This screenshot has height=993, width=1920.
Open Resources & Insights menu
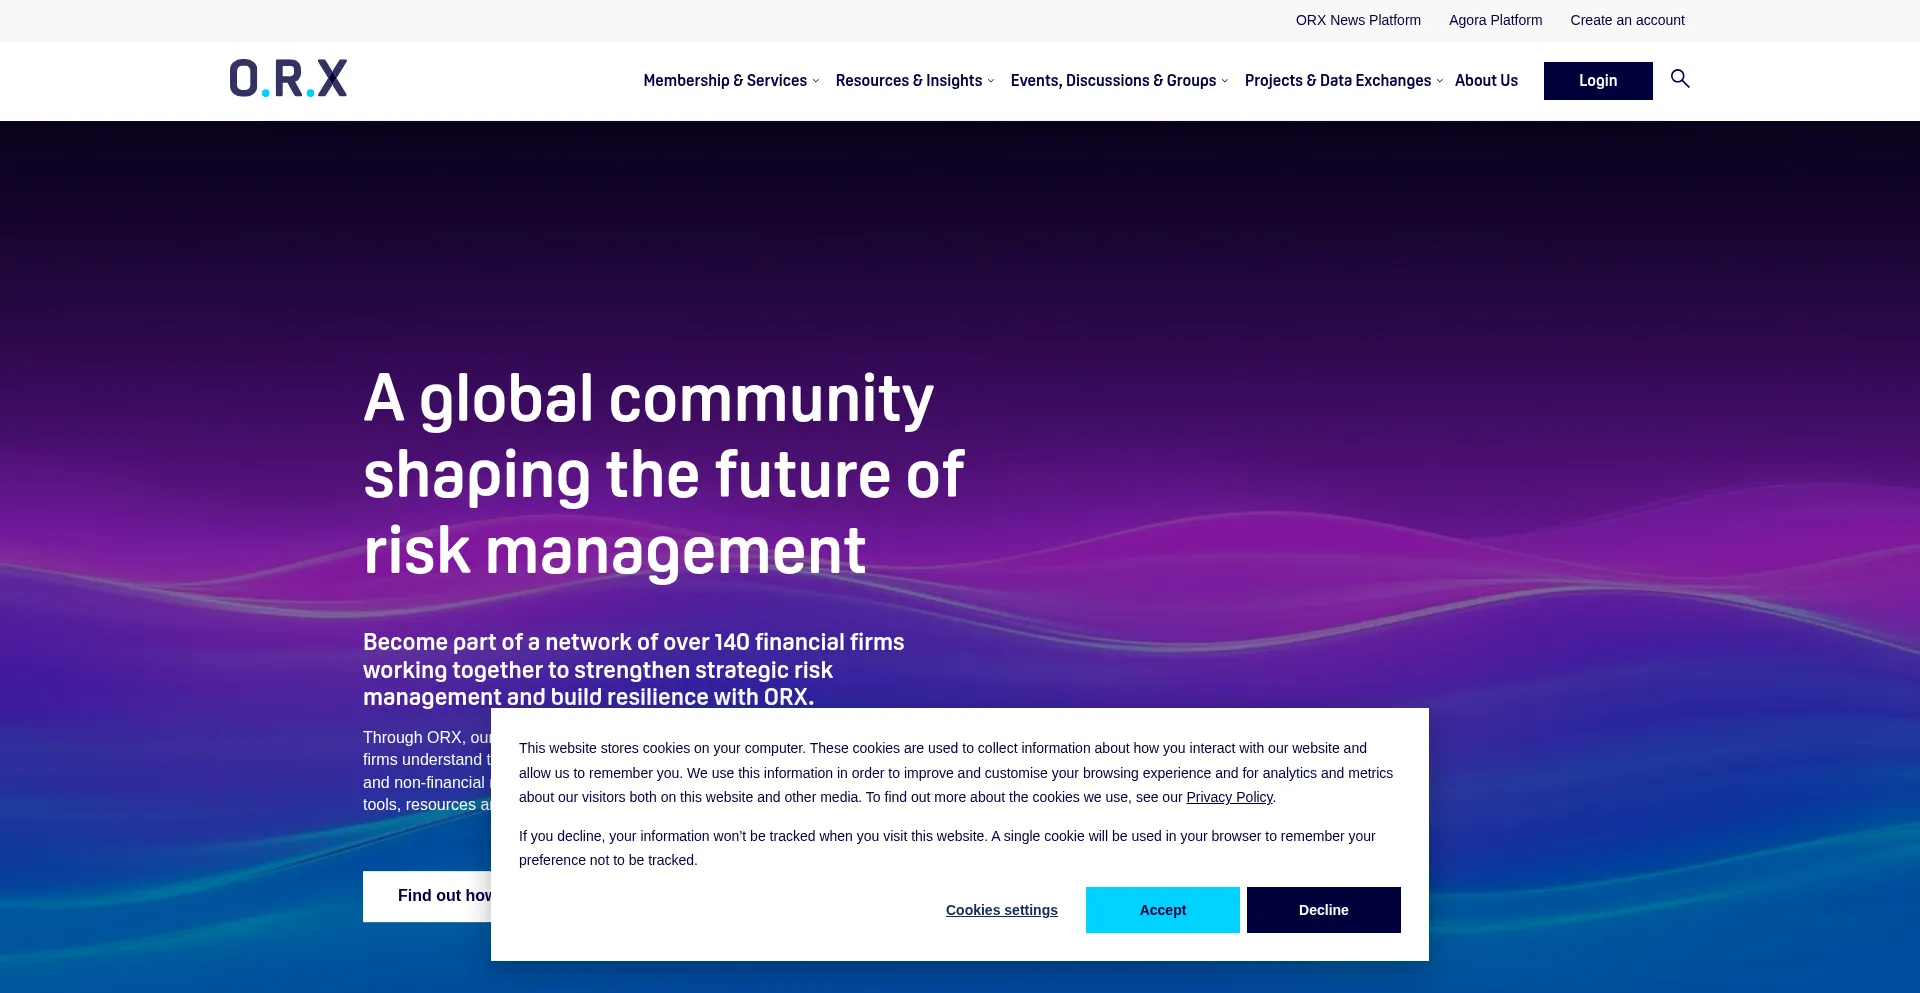point(909,81)
